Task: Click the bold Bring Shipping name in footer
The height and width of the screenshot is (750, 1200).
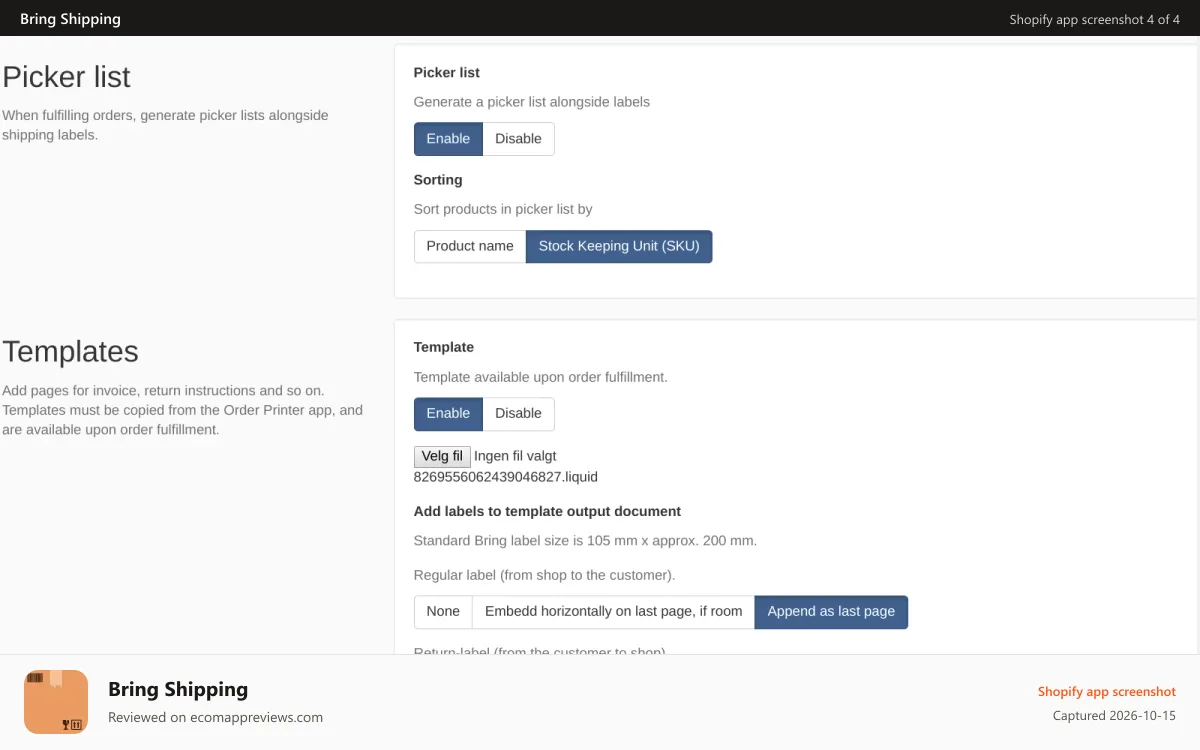Action: [x=178, y=689]
